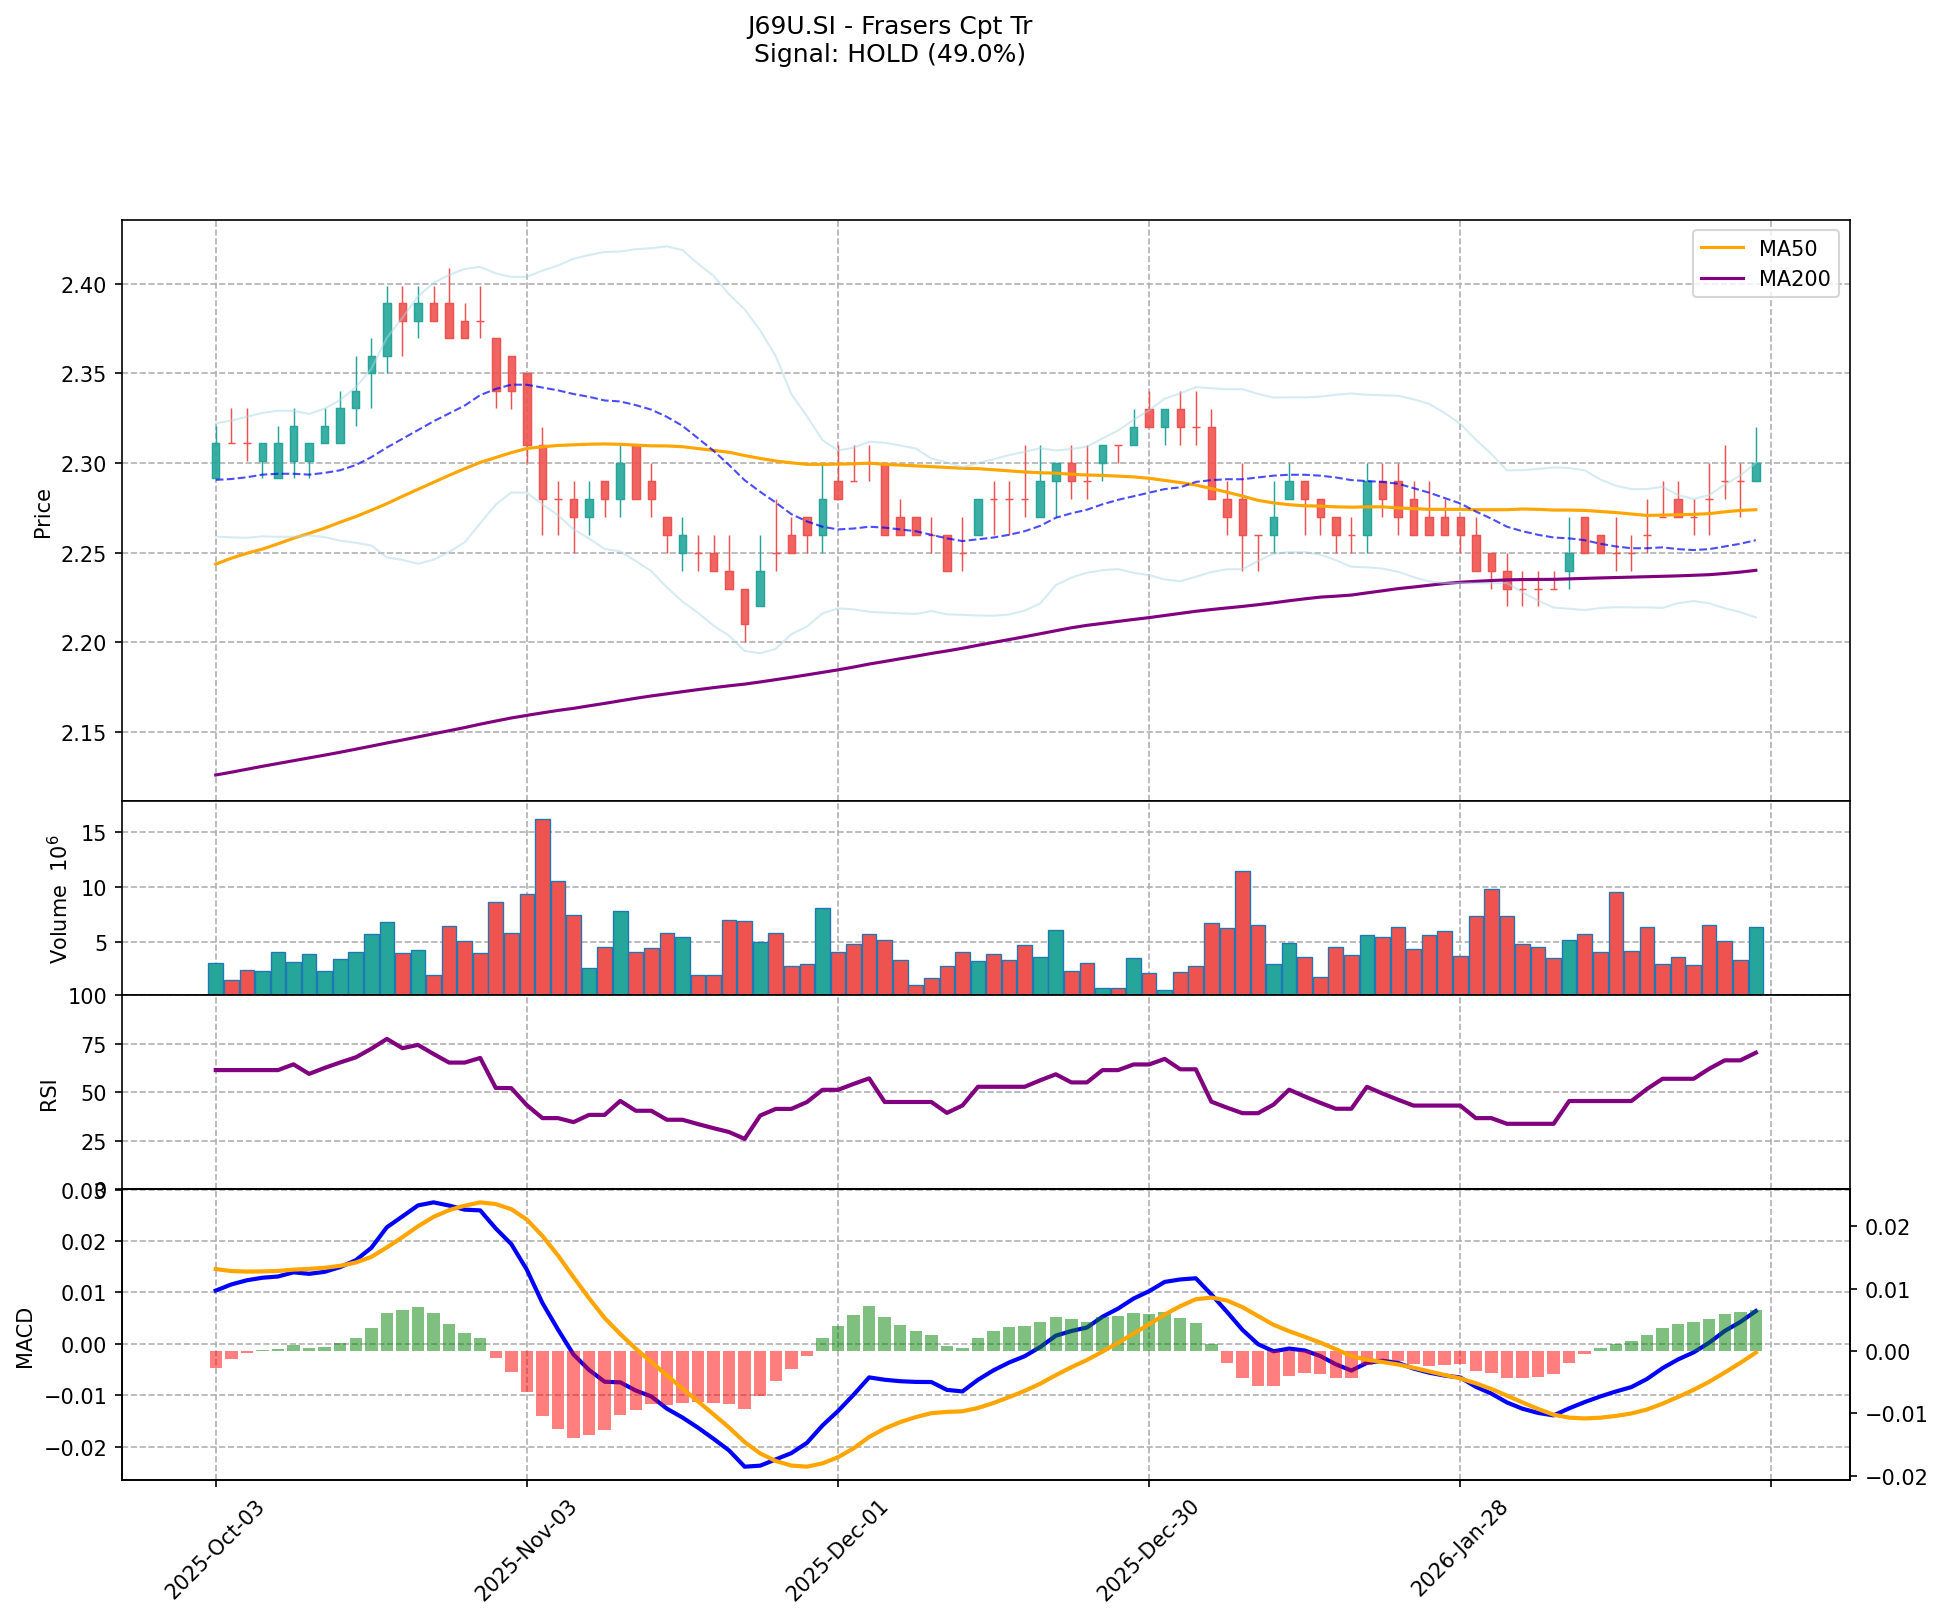Click the chart title J69U.SI - Frasers Cpt Tr
This screenshot has width=1943, height=1619.
pyautogui.click(x=889, y=25)
